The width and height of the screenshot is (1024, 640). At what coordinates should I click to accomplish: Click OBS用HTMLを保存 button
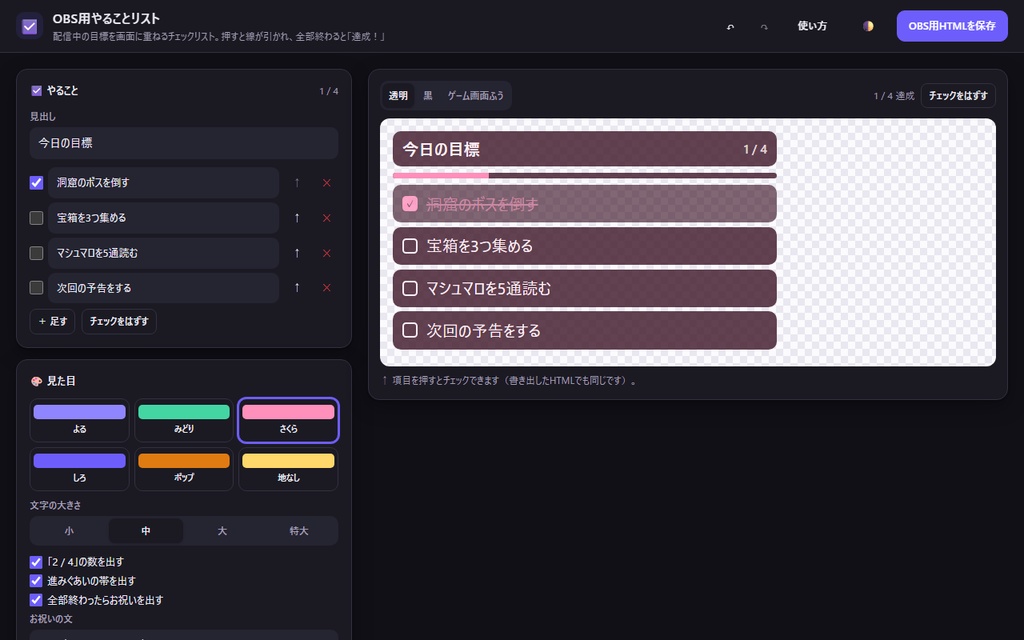[x=952, y=26]
